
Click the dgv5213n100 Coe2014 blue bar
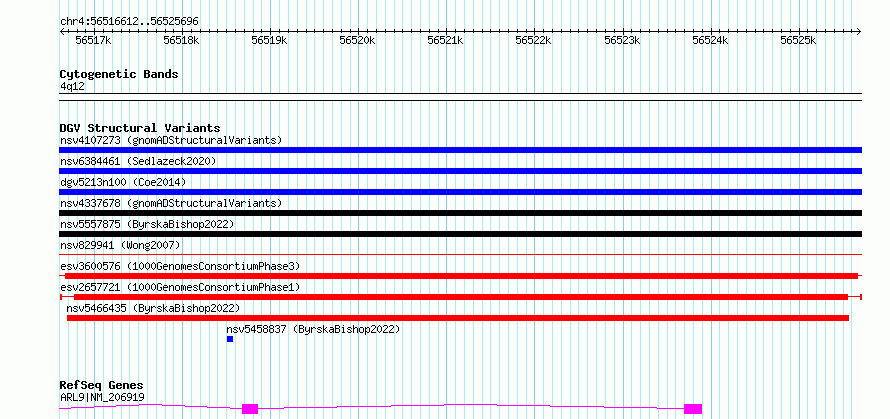click(x=460, y=192)
